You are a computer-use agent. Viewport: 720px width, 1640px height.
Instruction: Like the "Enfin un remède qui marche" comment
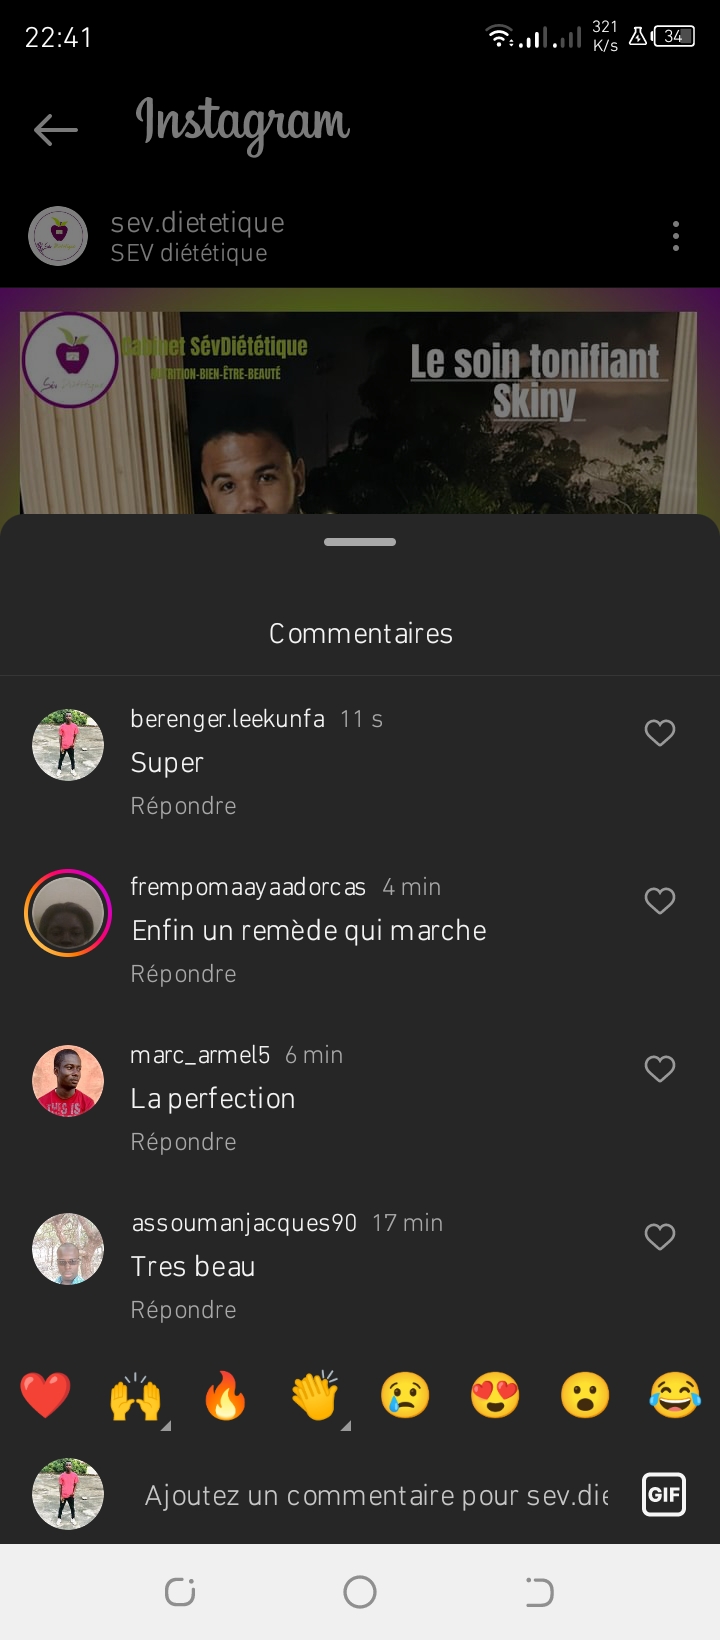pos(660,901)
